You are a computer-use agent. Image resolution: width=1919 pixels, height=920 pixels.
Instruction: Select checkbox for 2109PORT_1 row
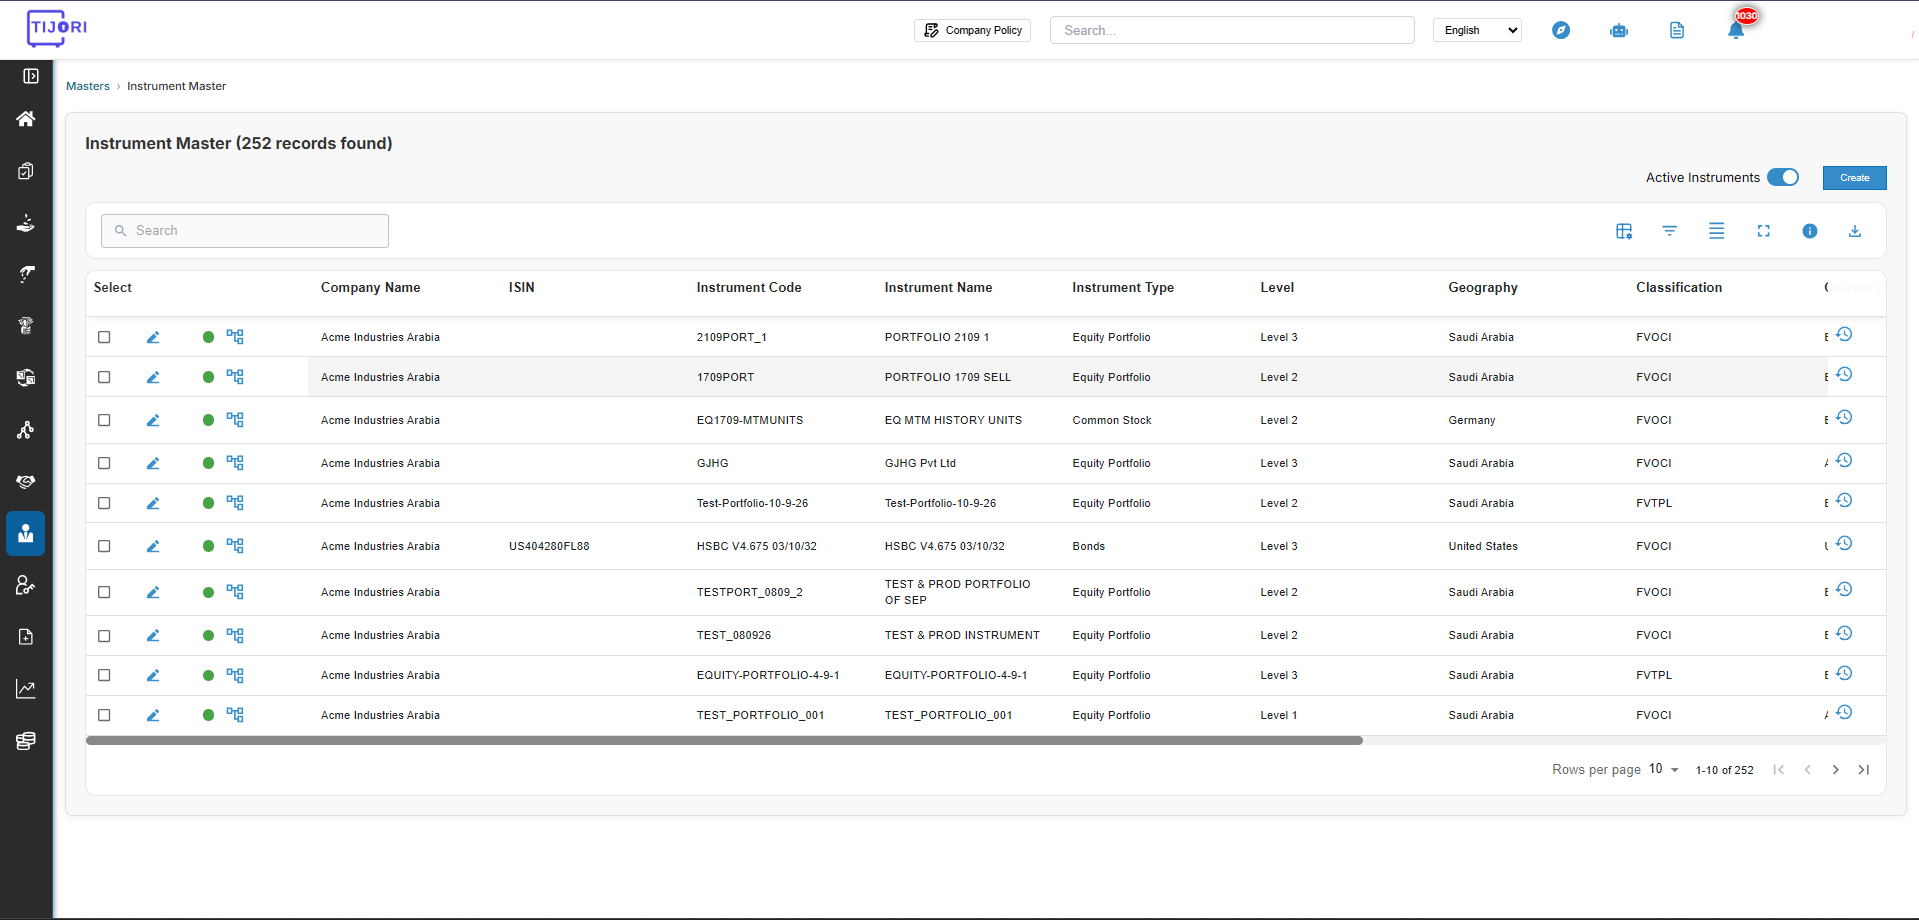pyautogui.click(x=104, y=337)
